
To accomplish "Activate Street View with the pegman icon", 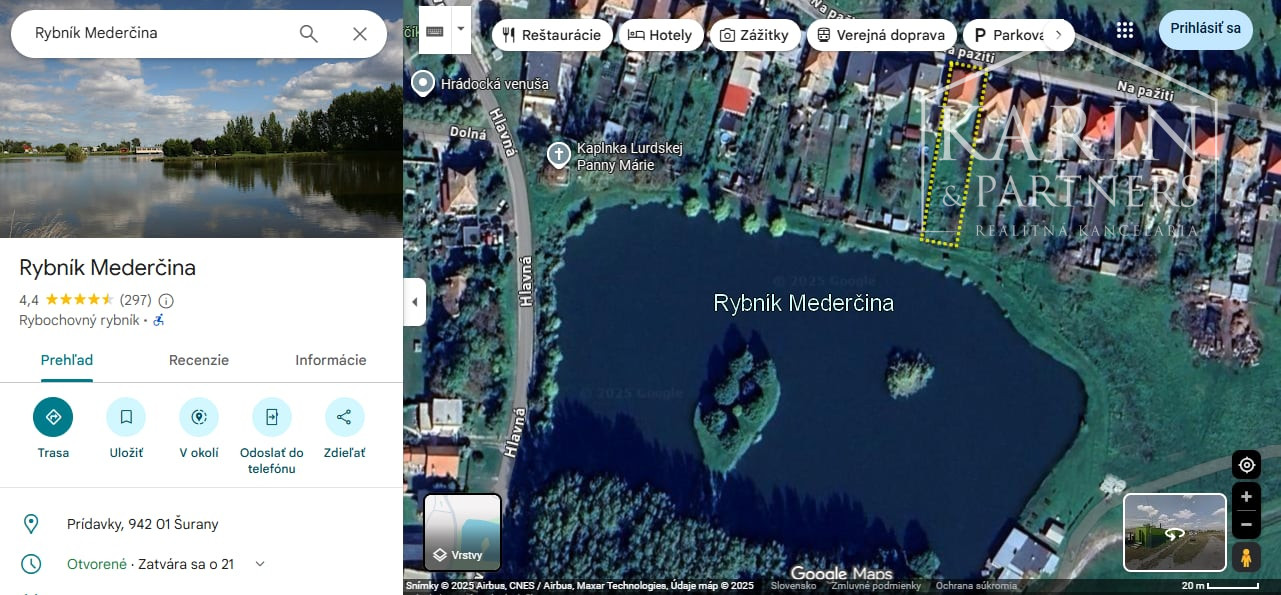I will tap(1246, 558).
